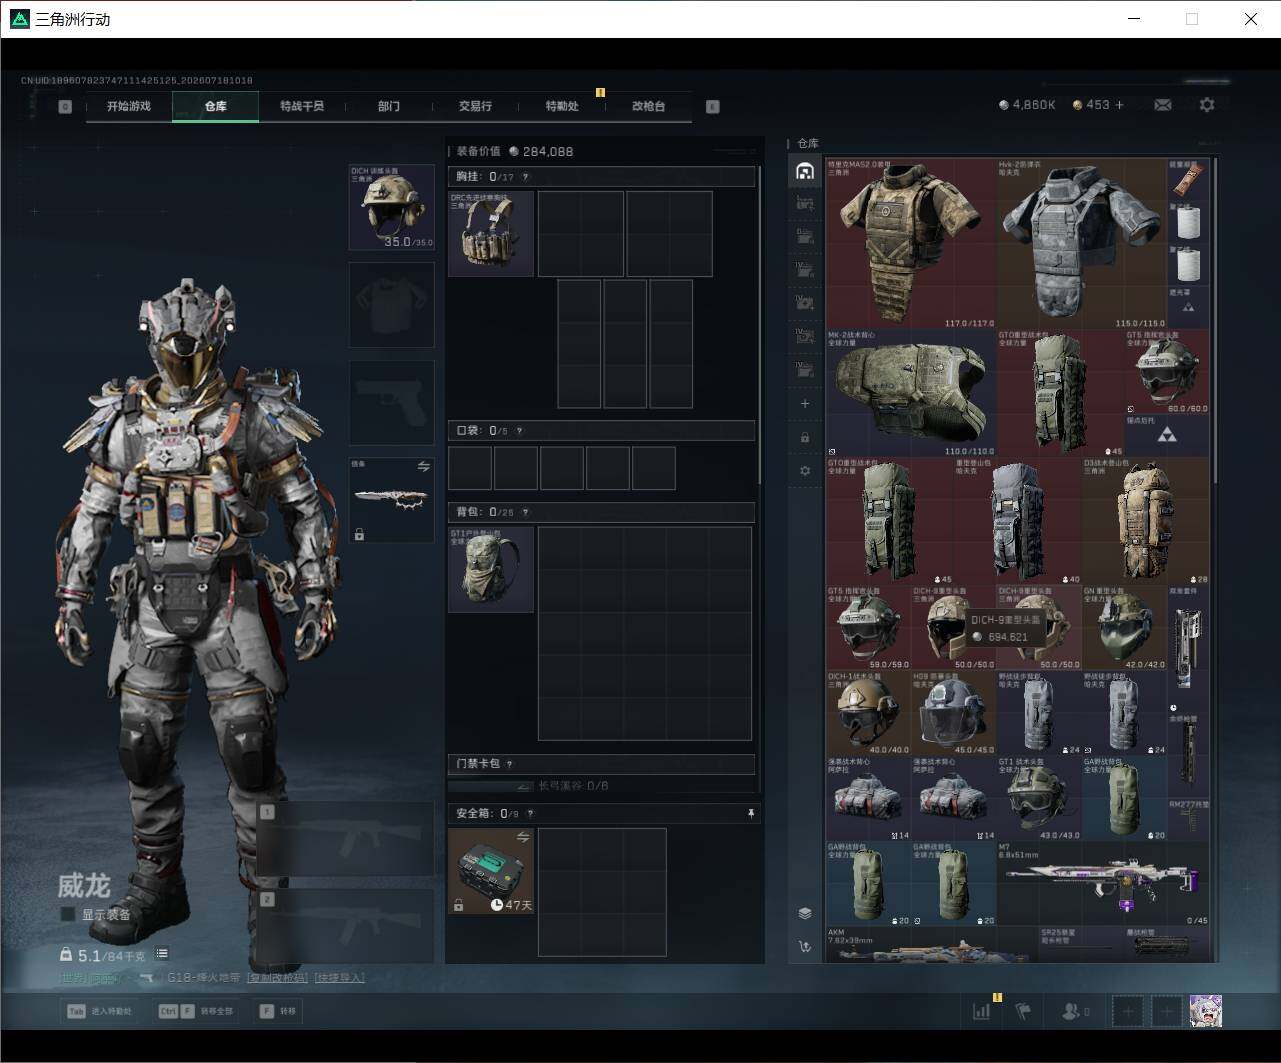This screenshot has width=1281, height=1063.
Task: Switch to the 特战干员 tab
Action: point(302,106)
